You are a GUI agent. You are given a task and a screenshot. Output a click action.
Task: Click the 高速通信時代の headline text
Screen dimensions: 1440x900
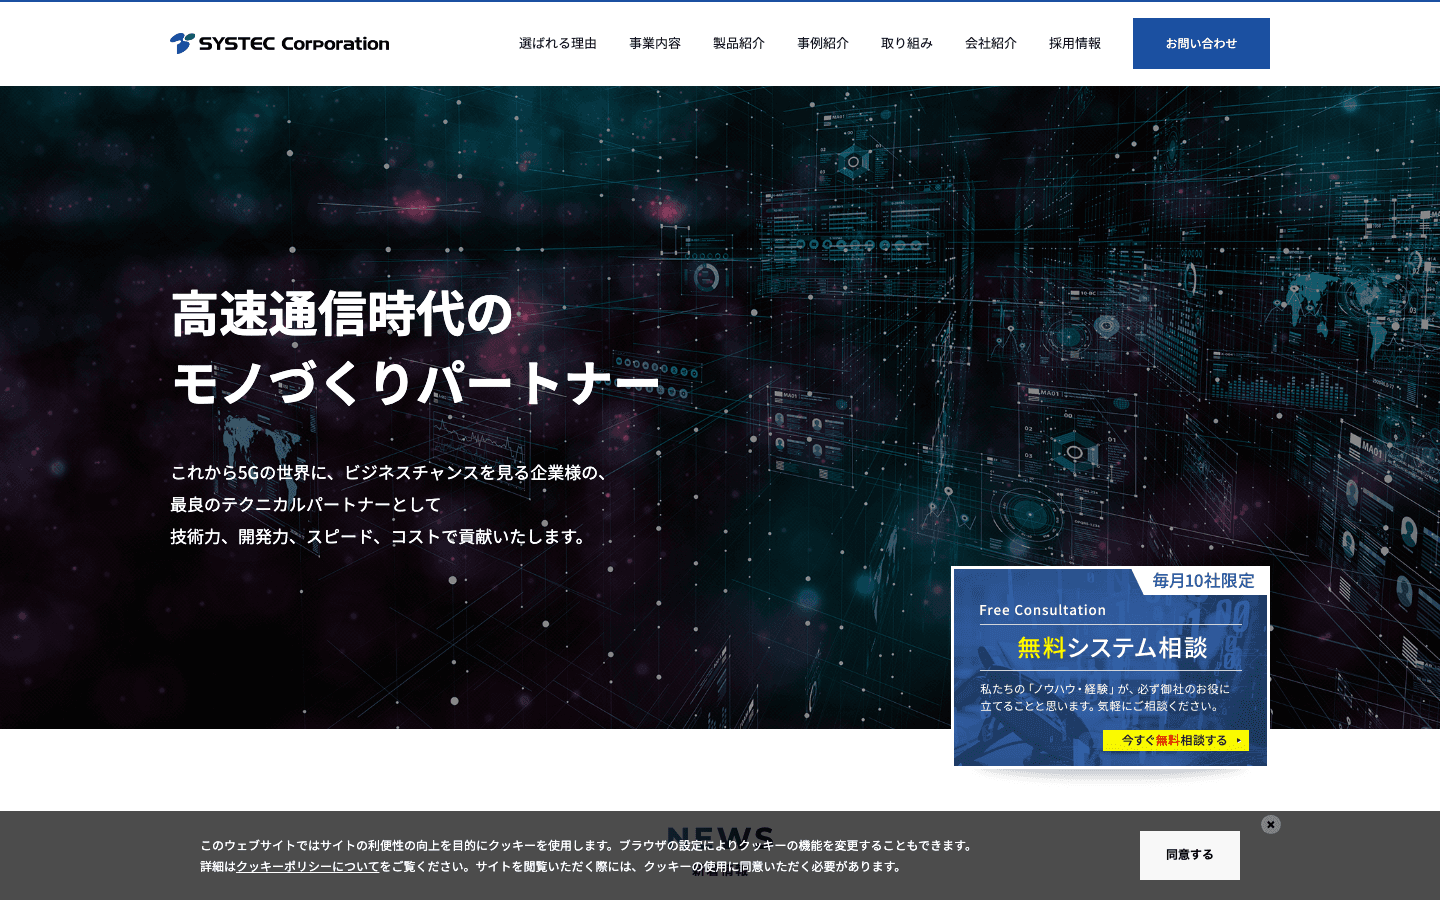click(x=342, y=314)
